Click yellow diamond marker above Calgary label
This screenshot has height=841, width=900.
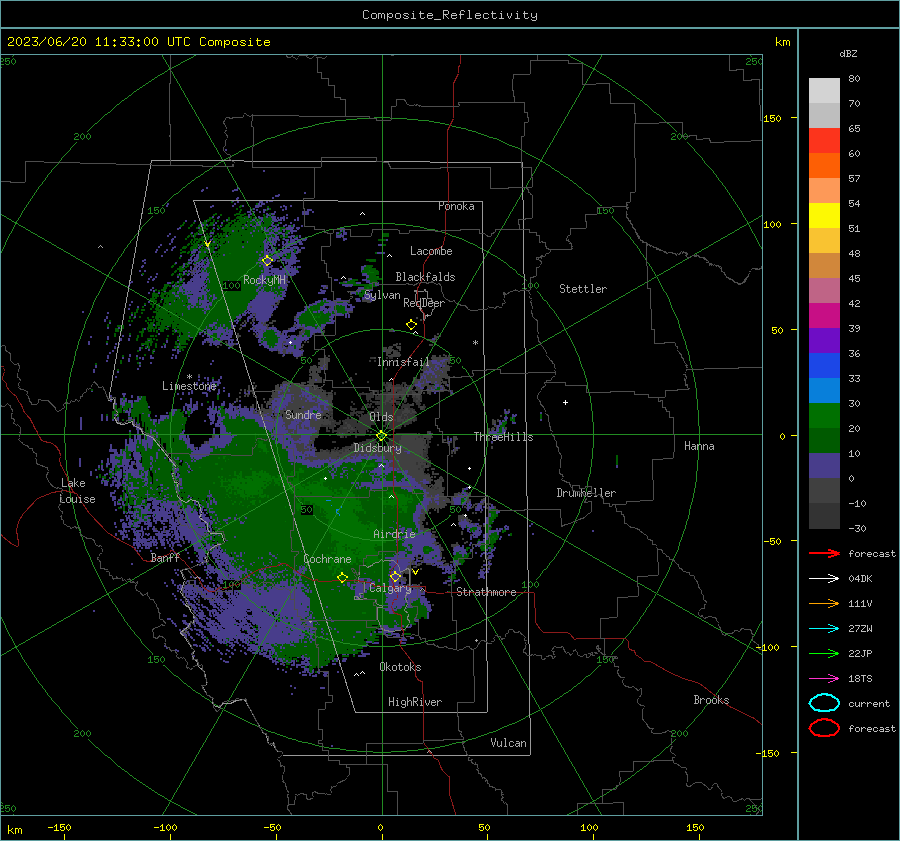395,576
